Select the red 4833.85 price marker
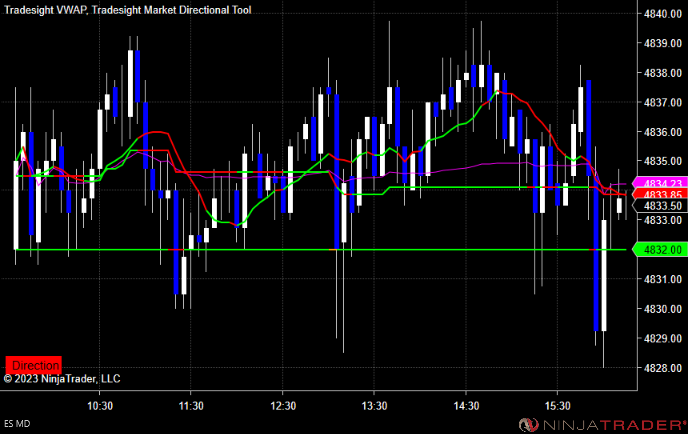Image resolution: width=688 pixels, height=434 pixels. point(659,194)
